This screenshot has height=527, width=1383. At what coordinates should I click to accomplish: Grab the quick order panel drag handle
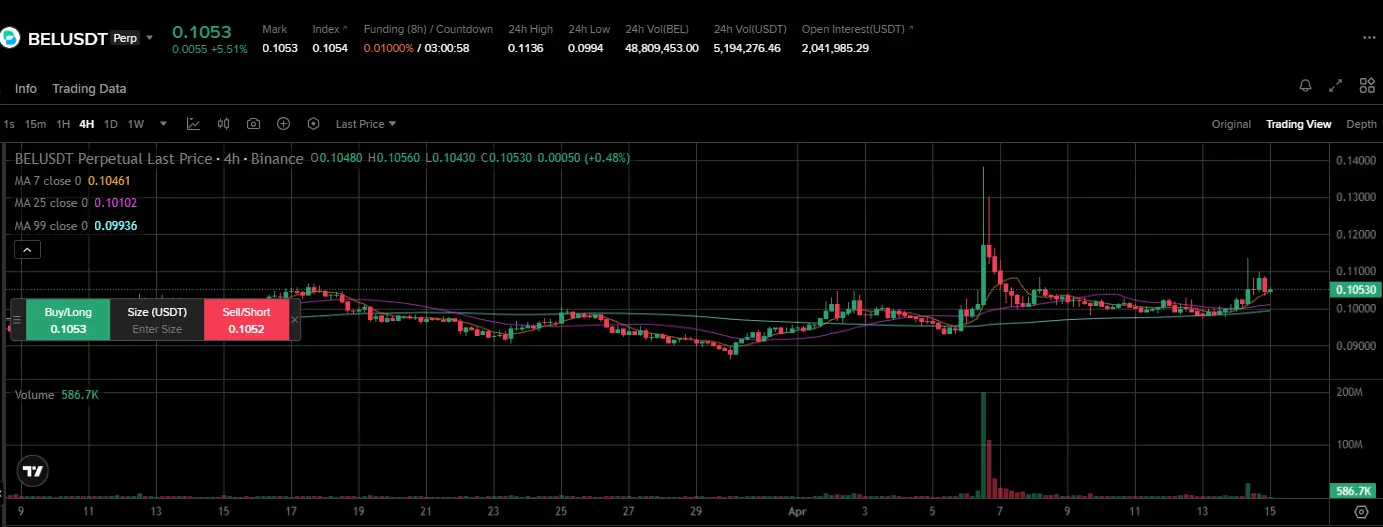17,320
